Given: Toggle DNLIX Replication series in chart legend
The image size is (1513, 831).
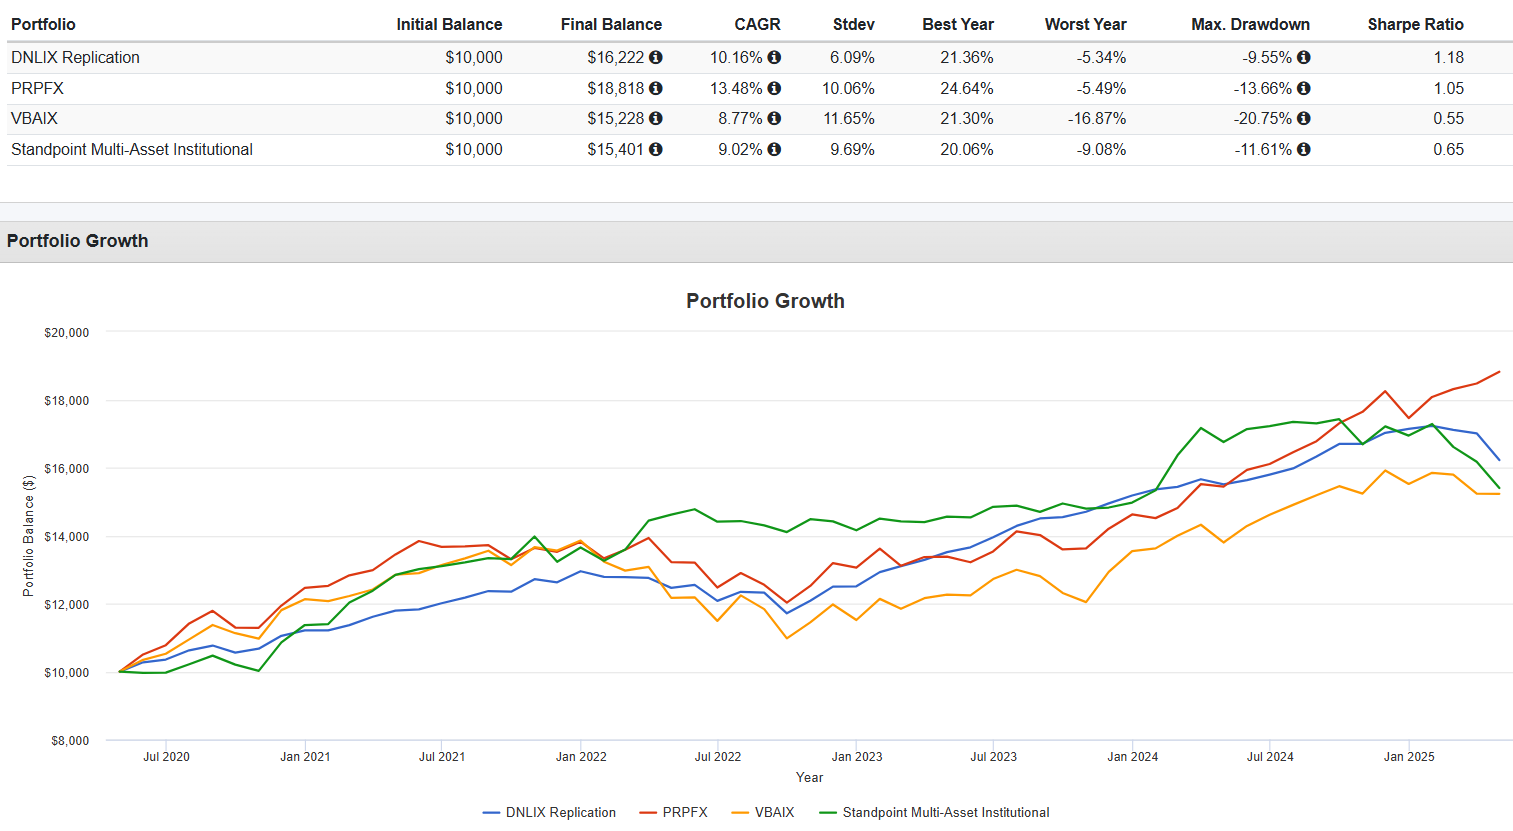Looking at the screenshot, I should [549, 812].
